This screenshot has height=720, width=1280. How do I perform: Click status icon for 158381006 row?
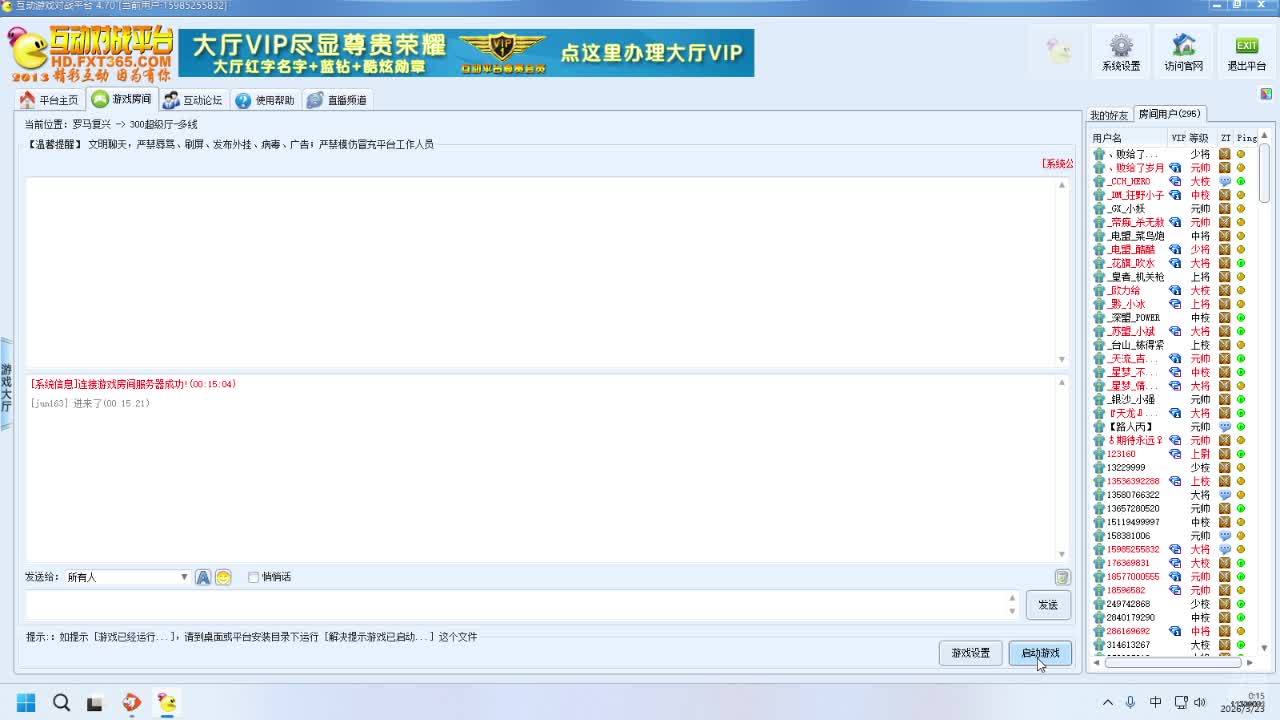[x=1225, y=536]
